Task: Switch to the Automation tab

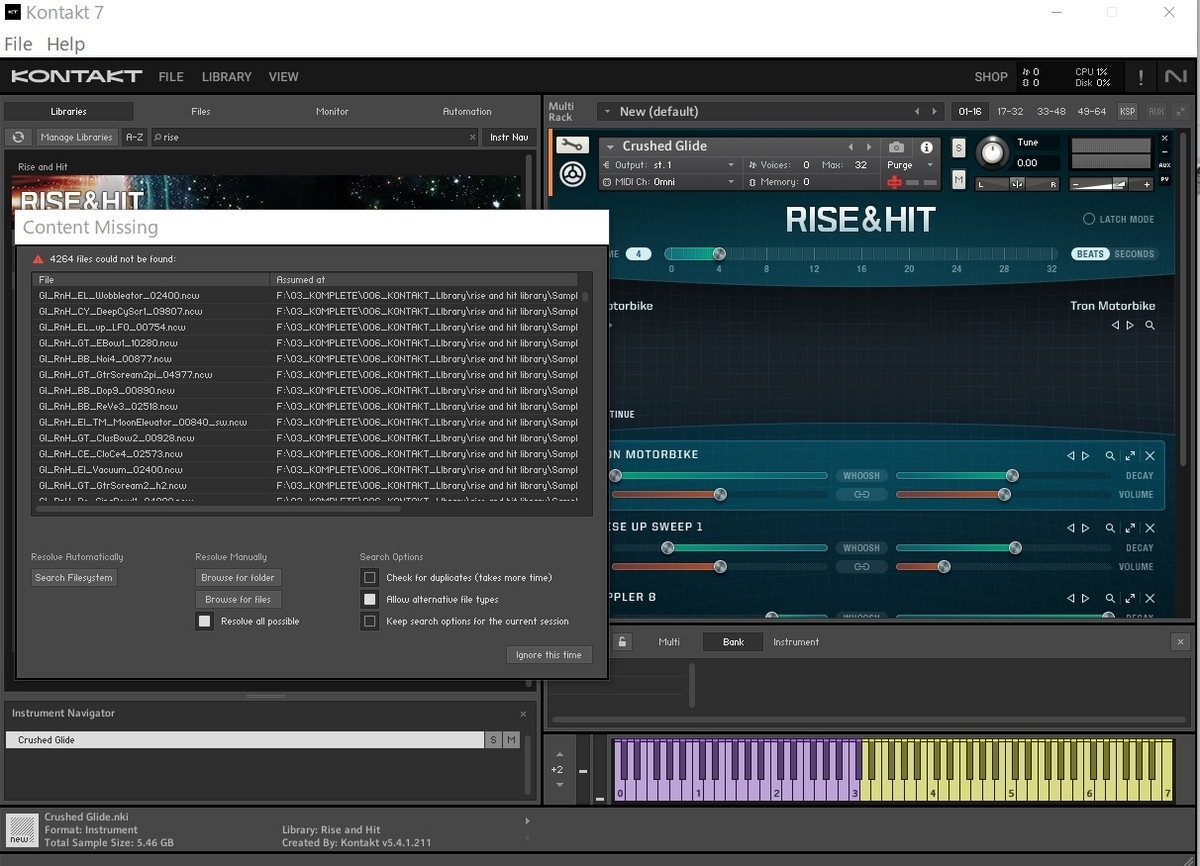Action: pos(467,112)
